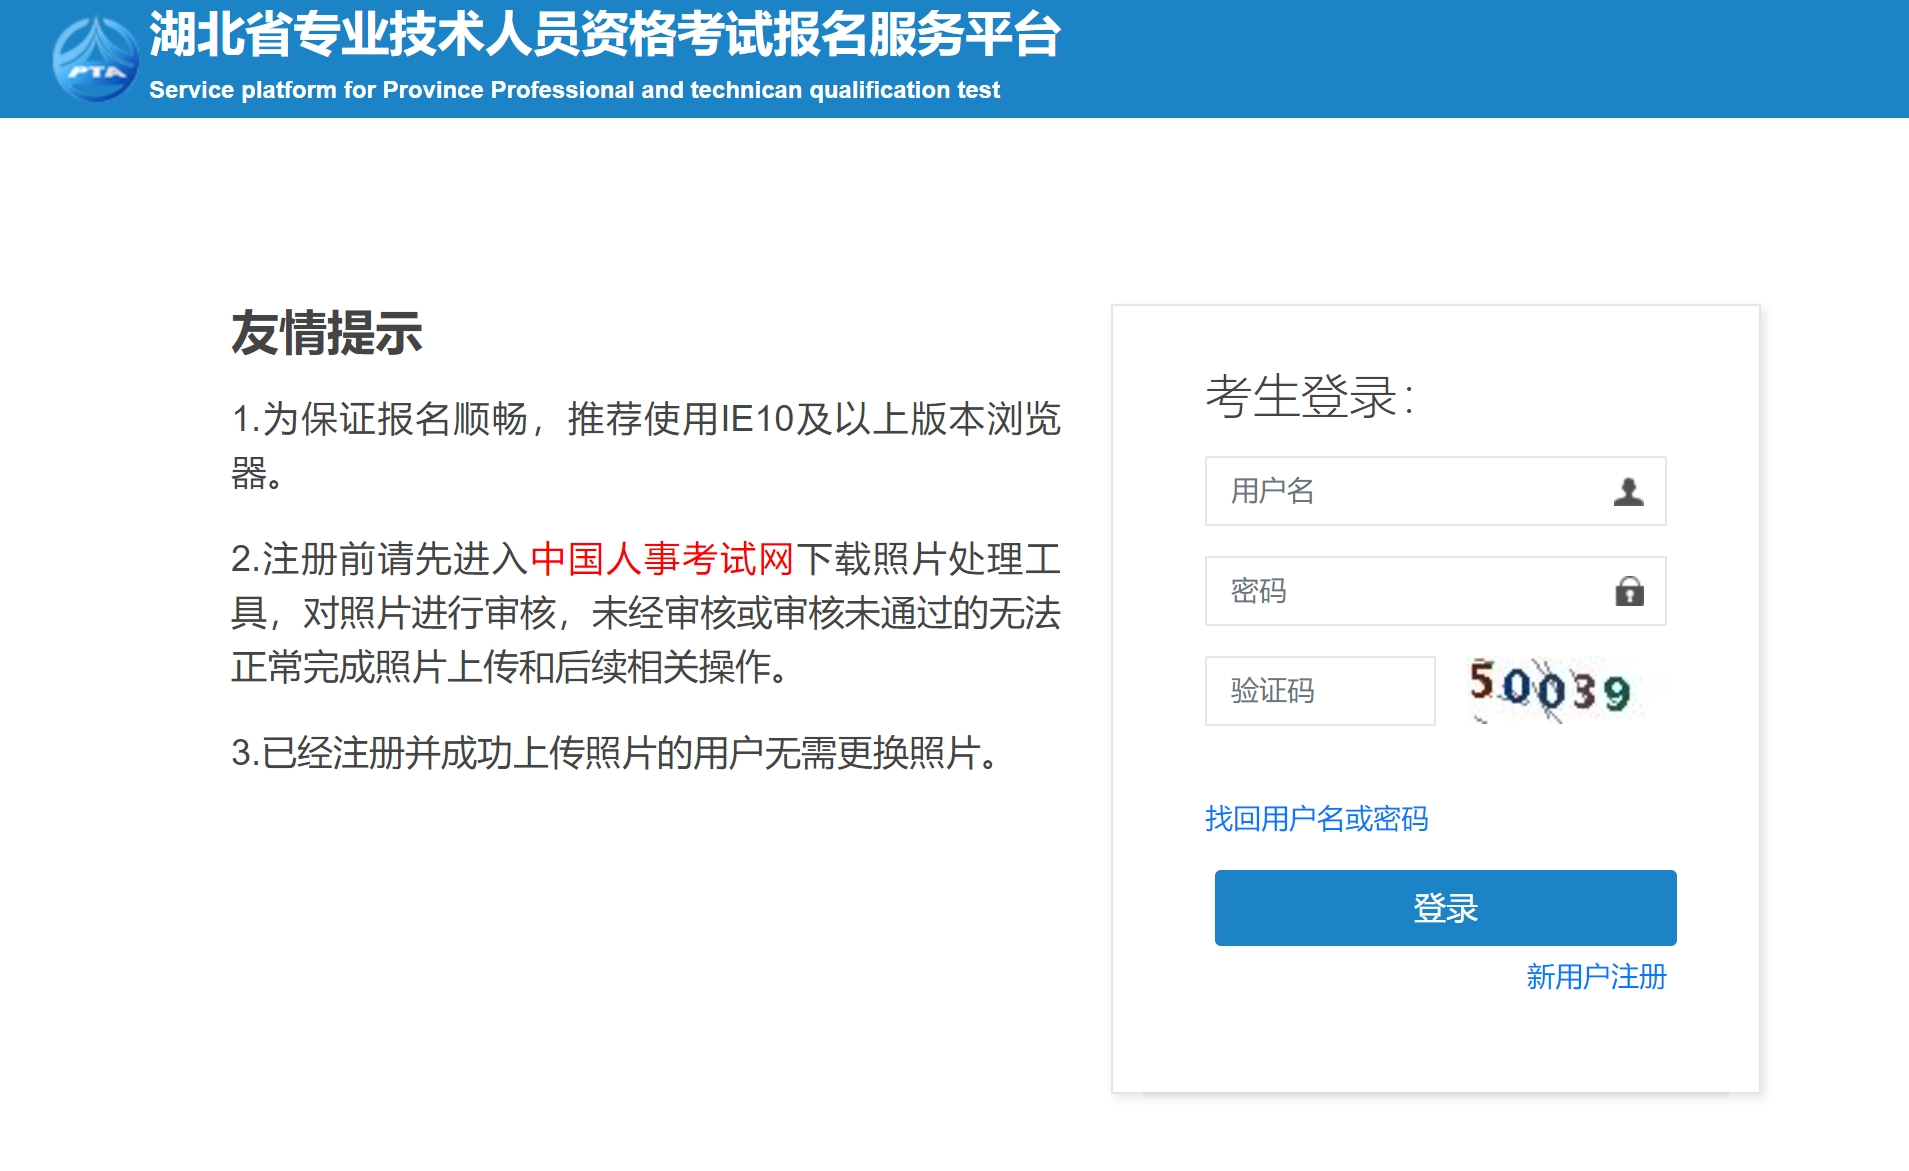Click the user silhouette icon in username field

1628,491
